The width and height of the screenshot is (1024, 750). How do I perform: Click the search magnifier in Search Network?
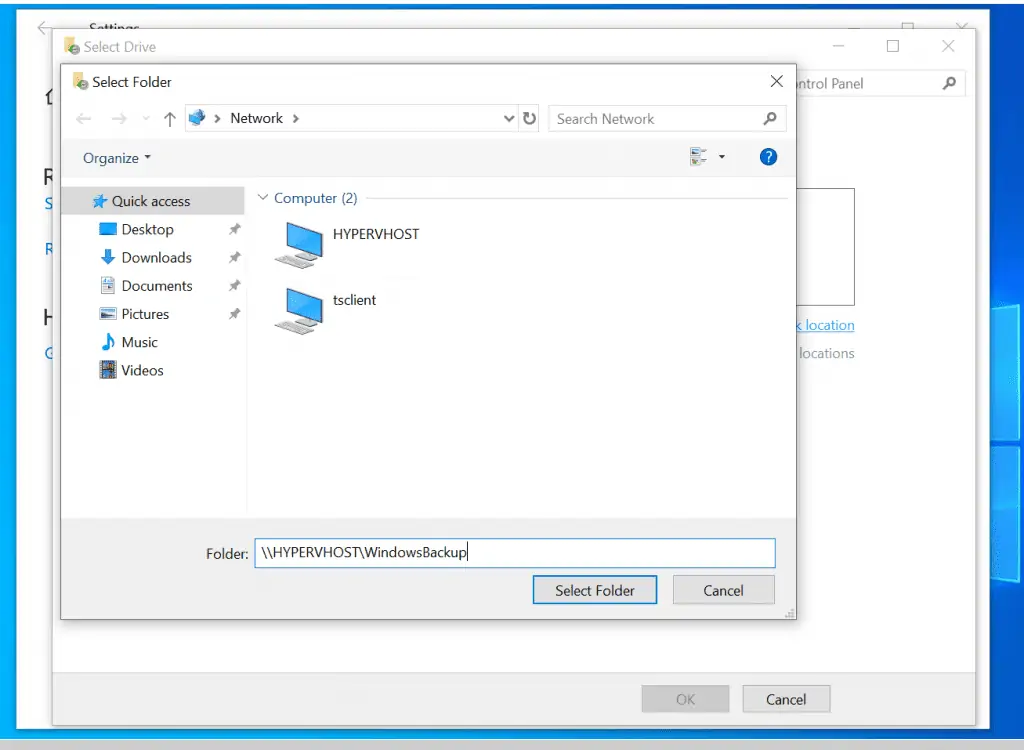[769, 118]
